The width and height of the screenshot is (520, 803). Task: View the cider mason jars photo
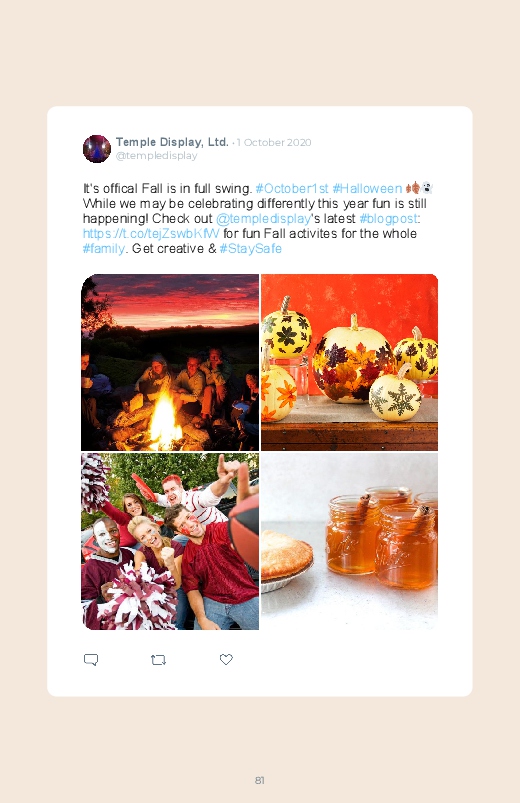click(349, 541)
